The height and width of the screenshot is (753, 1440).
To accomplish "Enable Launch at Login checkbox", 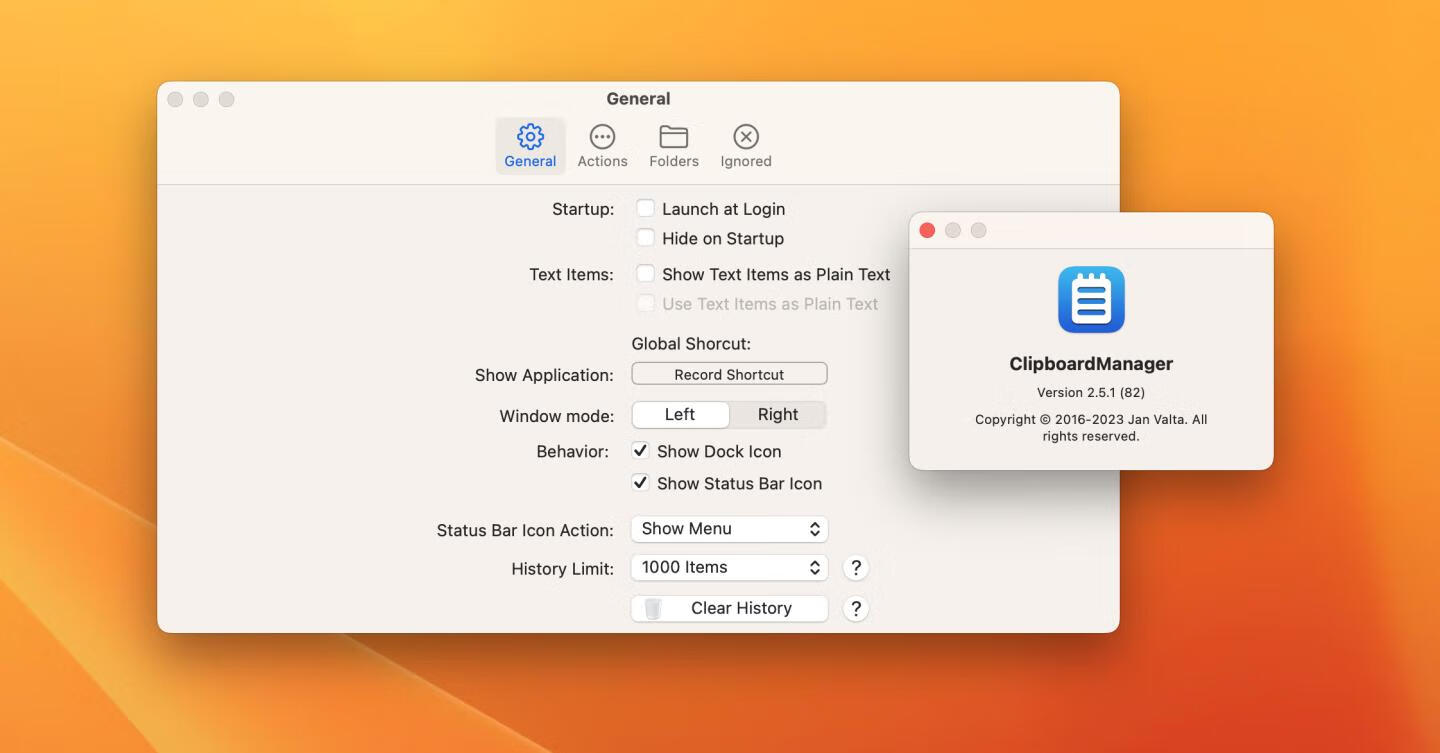I will point(646,208).
